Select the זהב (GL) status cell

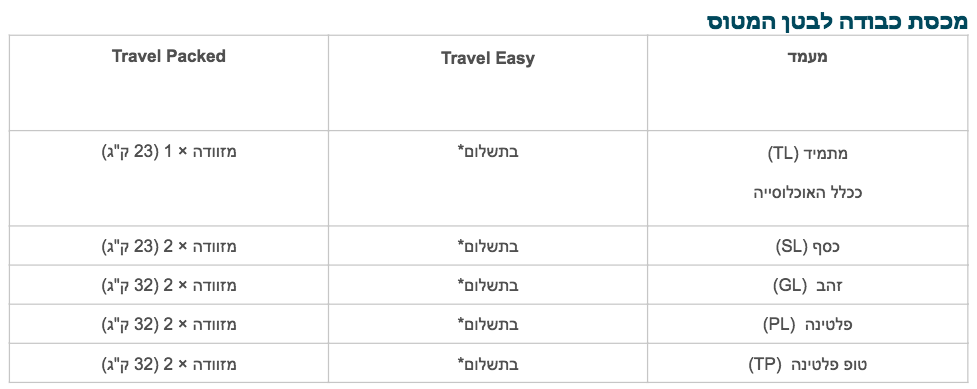point(808,286)
